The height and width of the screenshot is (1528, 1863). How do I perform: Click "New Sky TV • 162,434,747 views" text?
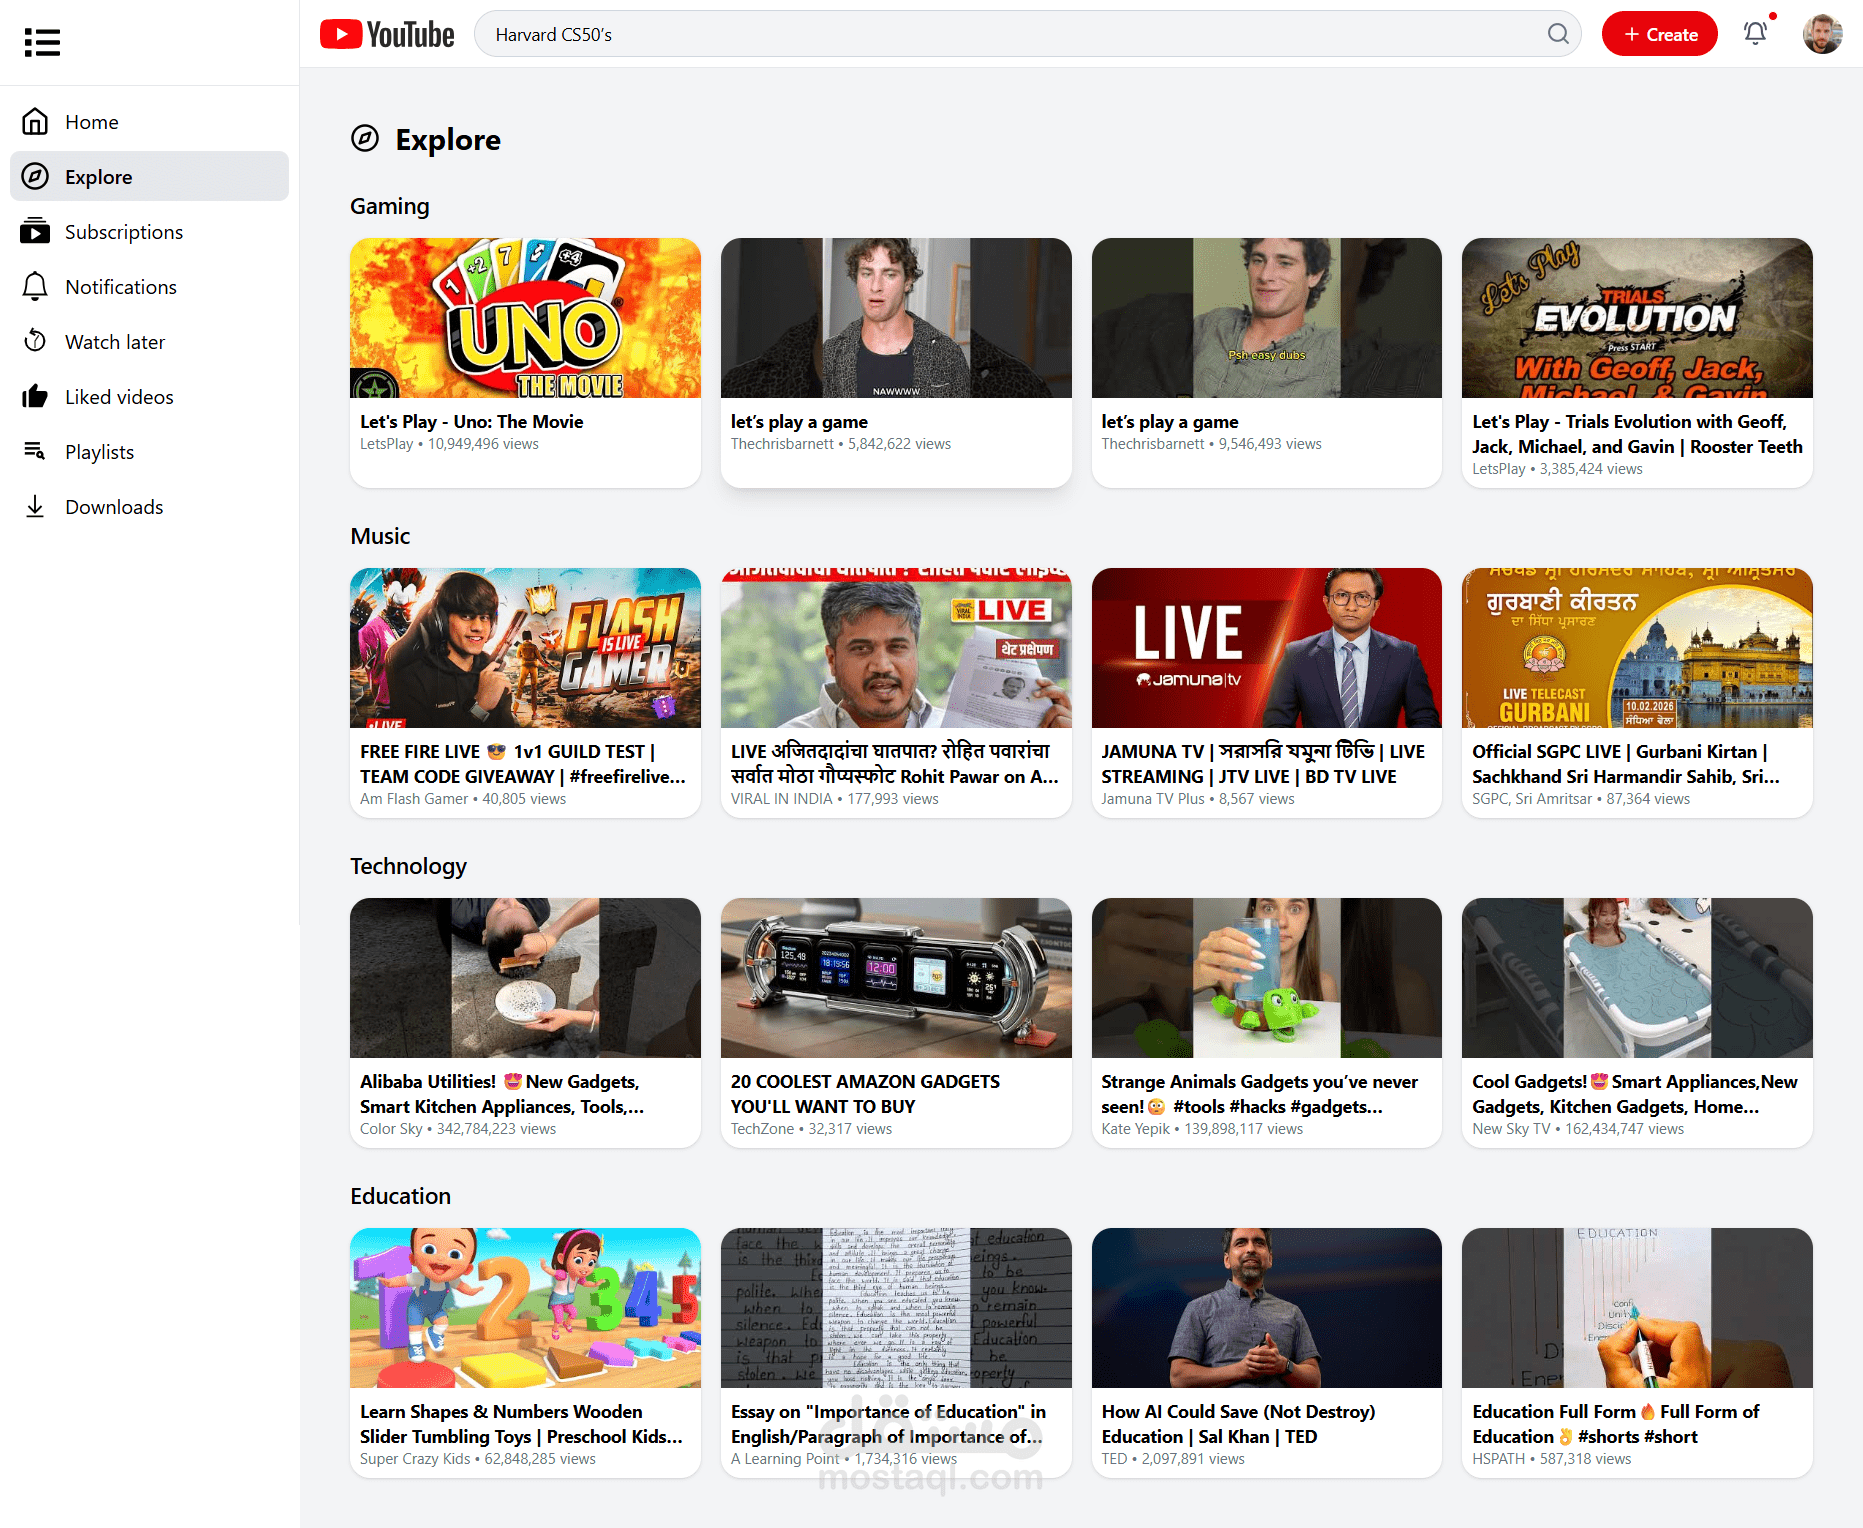tap(1578, 1129)
